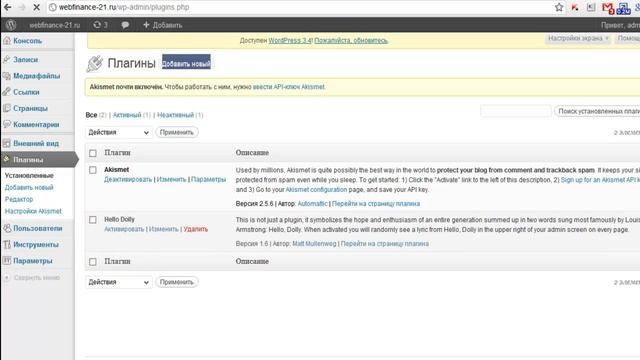Collapse the sidebar with Свернуть меню
640x360 pixels.
(37, 278)
